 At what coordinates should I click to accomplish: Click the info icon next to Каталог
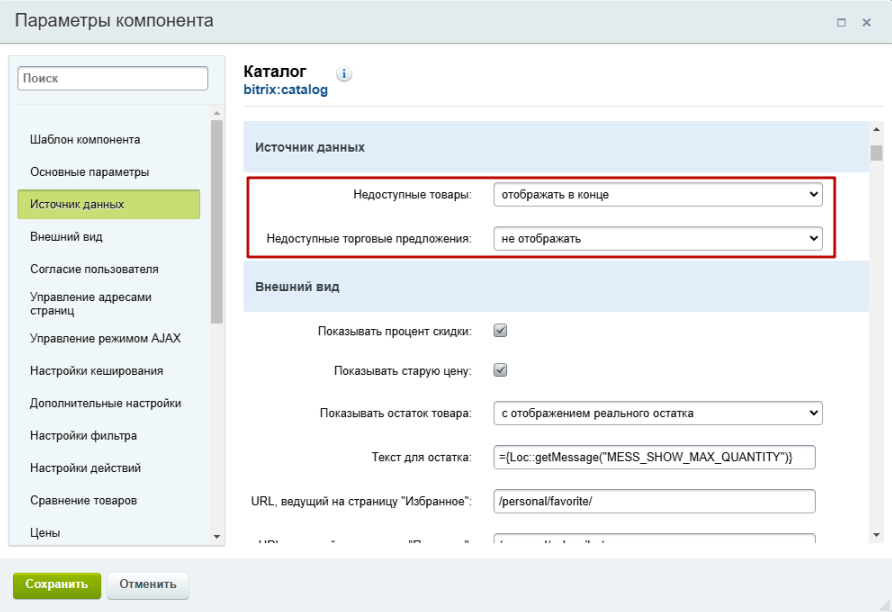tap(345, 74)
